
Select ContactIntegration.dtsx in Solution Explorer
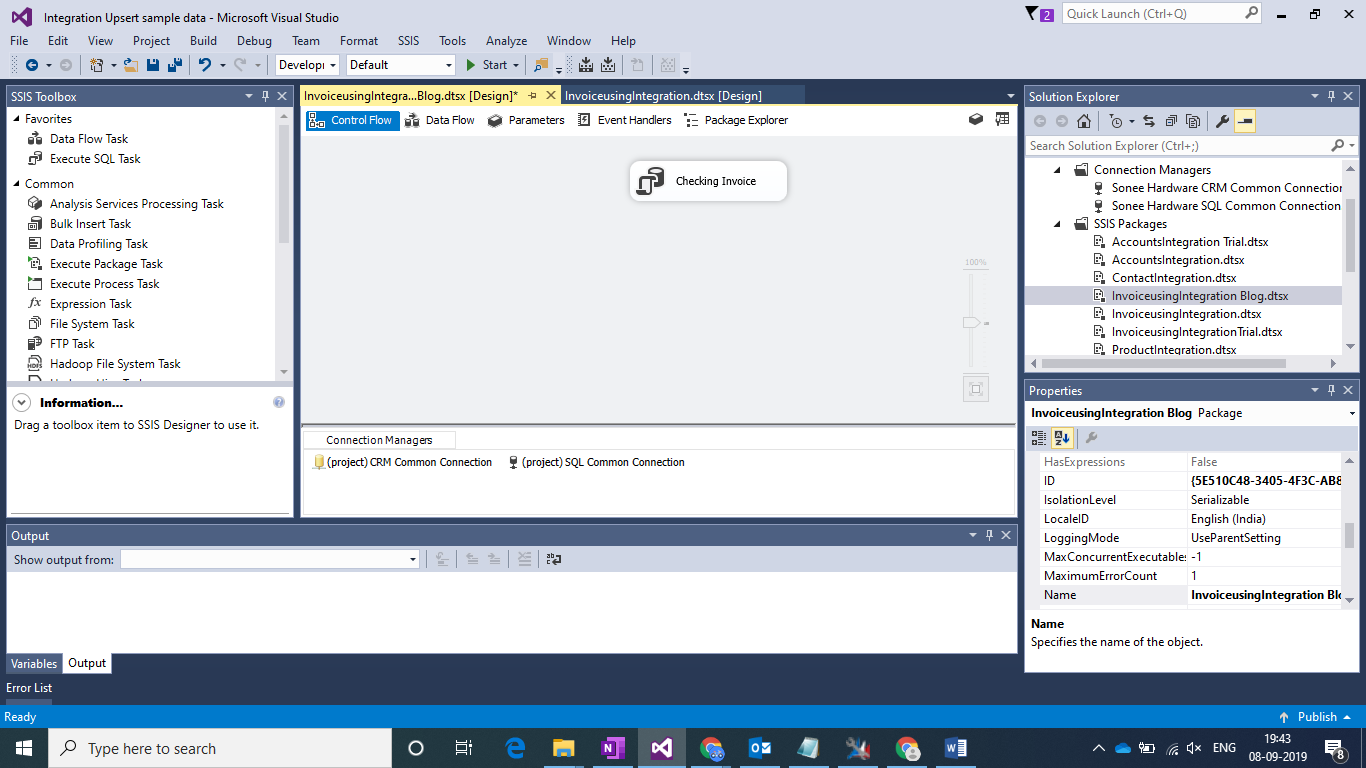[x=1173, y=278]
